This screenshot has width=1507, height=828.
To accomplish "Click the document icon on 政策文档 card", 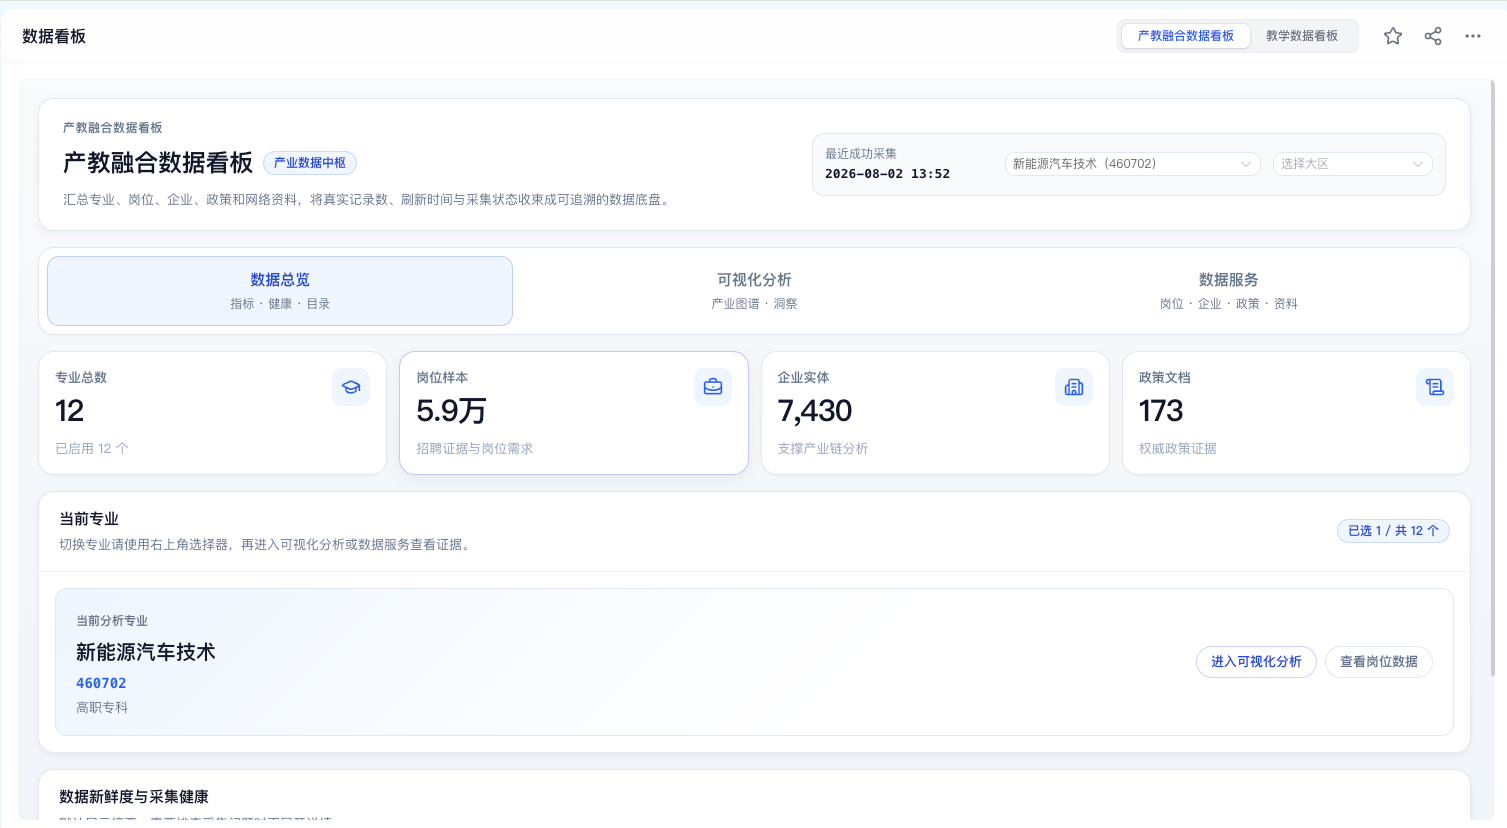I will pyautogui.click(x=1435, y=387).
